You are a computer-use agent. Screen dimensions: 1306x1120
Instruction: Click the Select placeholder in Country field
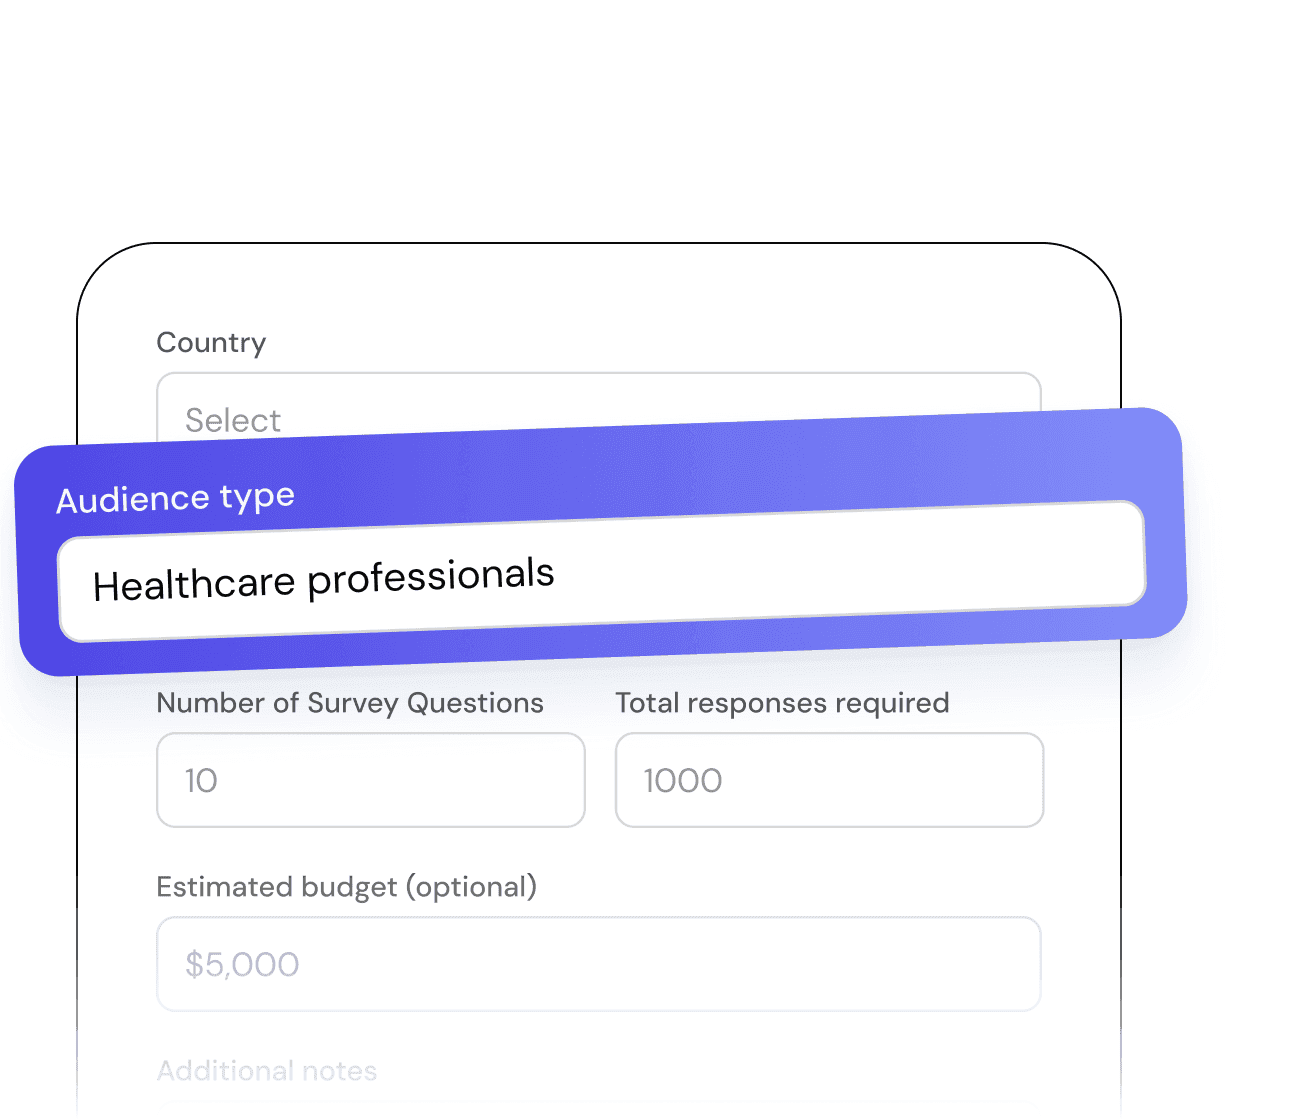[x=233, y=420]
